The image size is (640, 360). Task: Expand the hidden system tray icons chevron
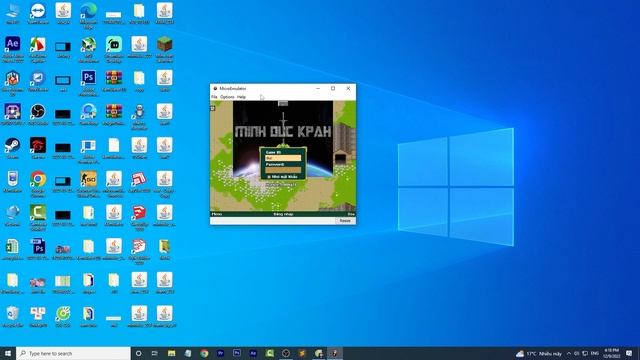(x=569, y=353)
